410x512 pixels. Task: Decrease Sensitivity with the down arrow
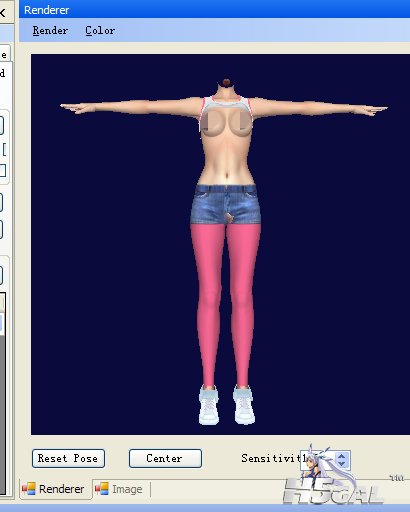[341, 463]
